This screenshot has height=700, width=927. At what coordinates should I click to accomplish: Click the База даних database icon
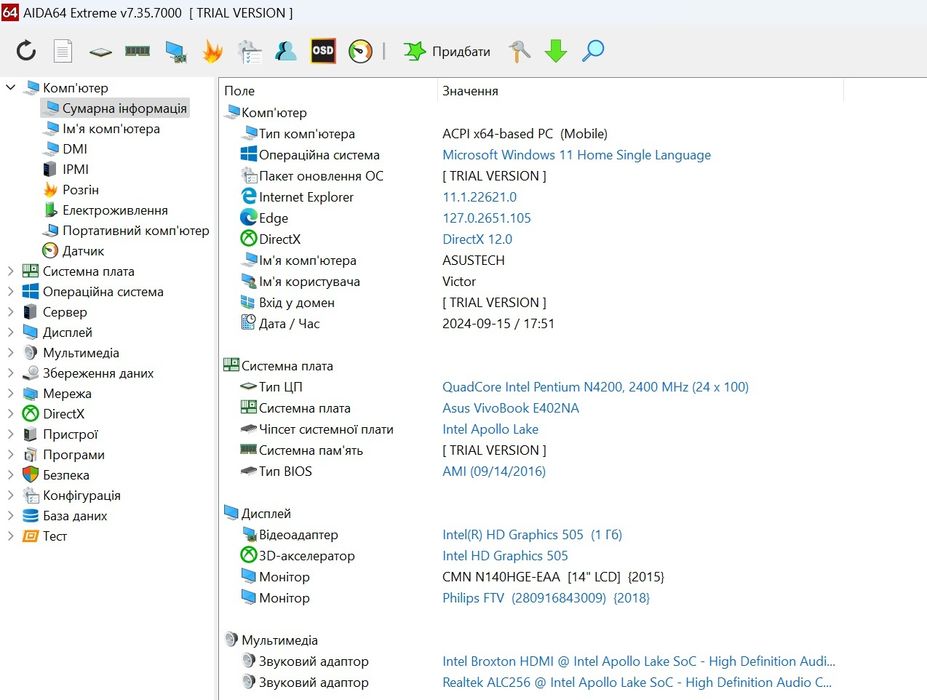pyautogui.click(x=30, y=516)
